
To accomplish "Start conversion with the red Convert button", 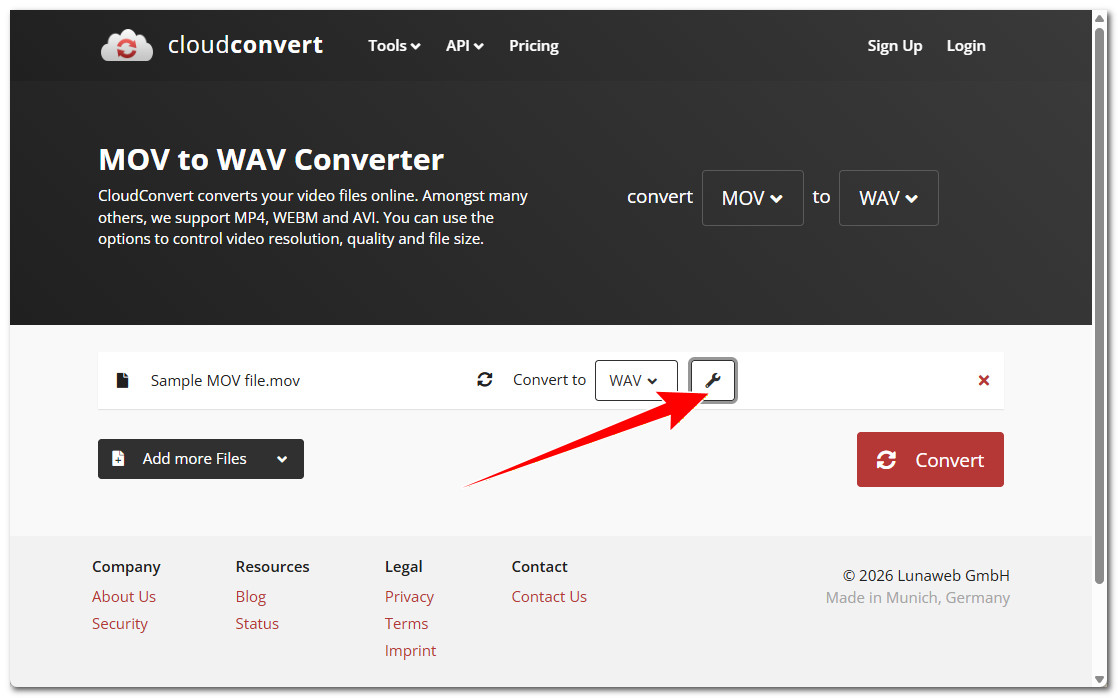I will 929,460.
